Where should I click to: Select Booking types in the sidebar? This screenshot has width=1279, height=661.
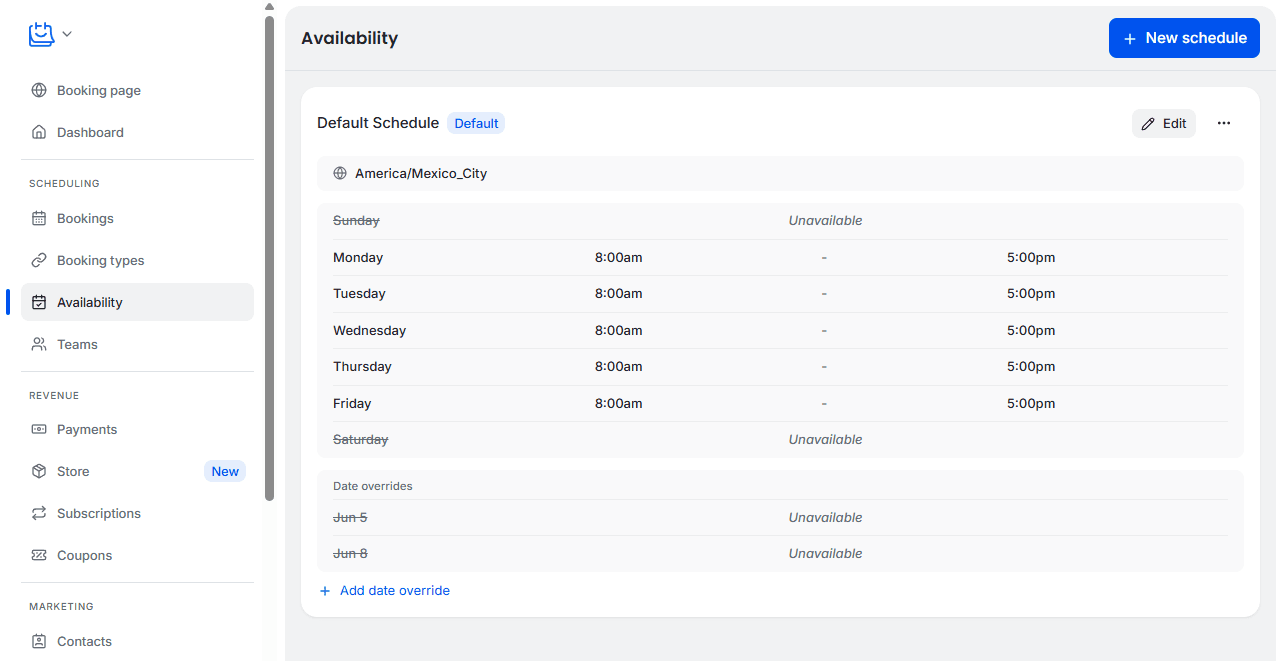(x=137, y=260)
